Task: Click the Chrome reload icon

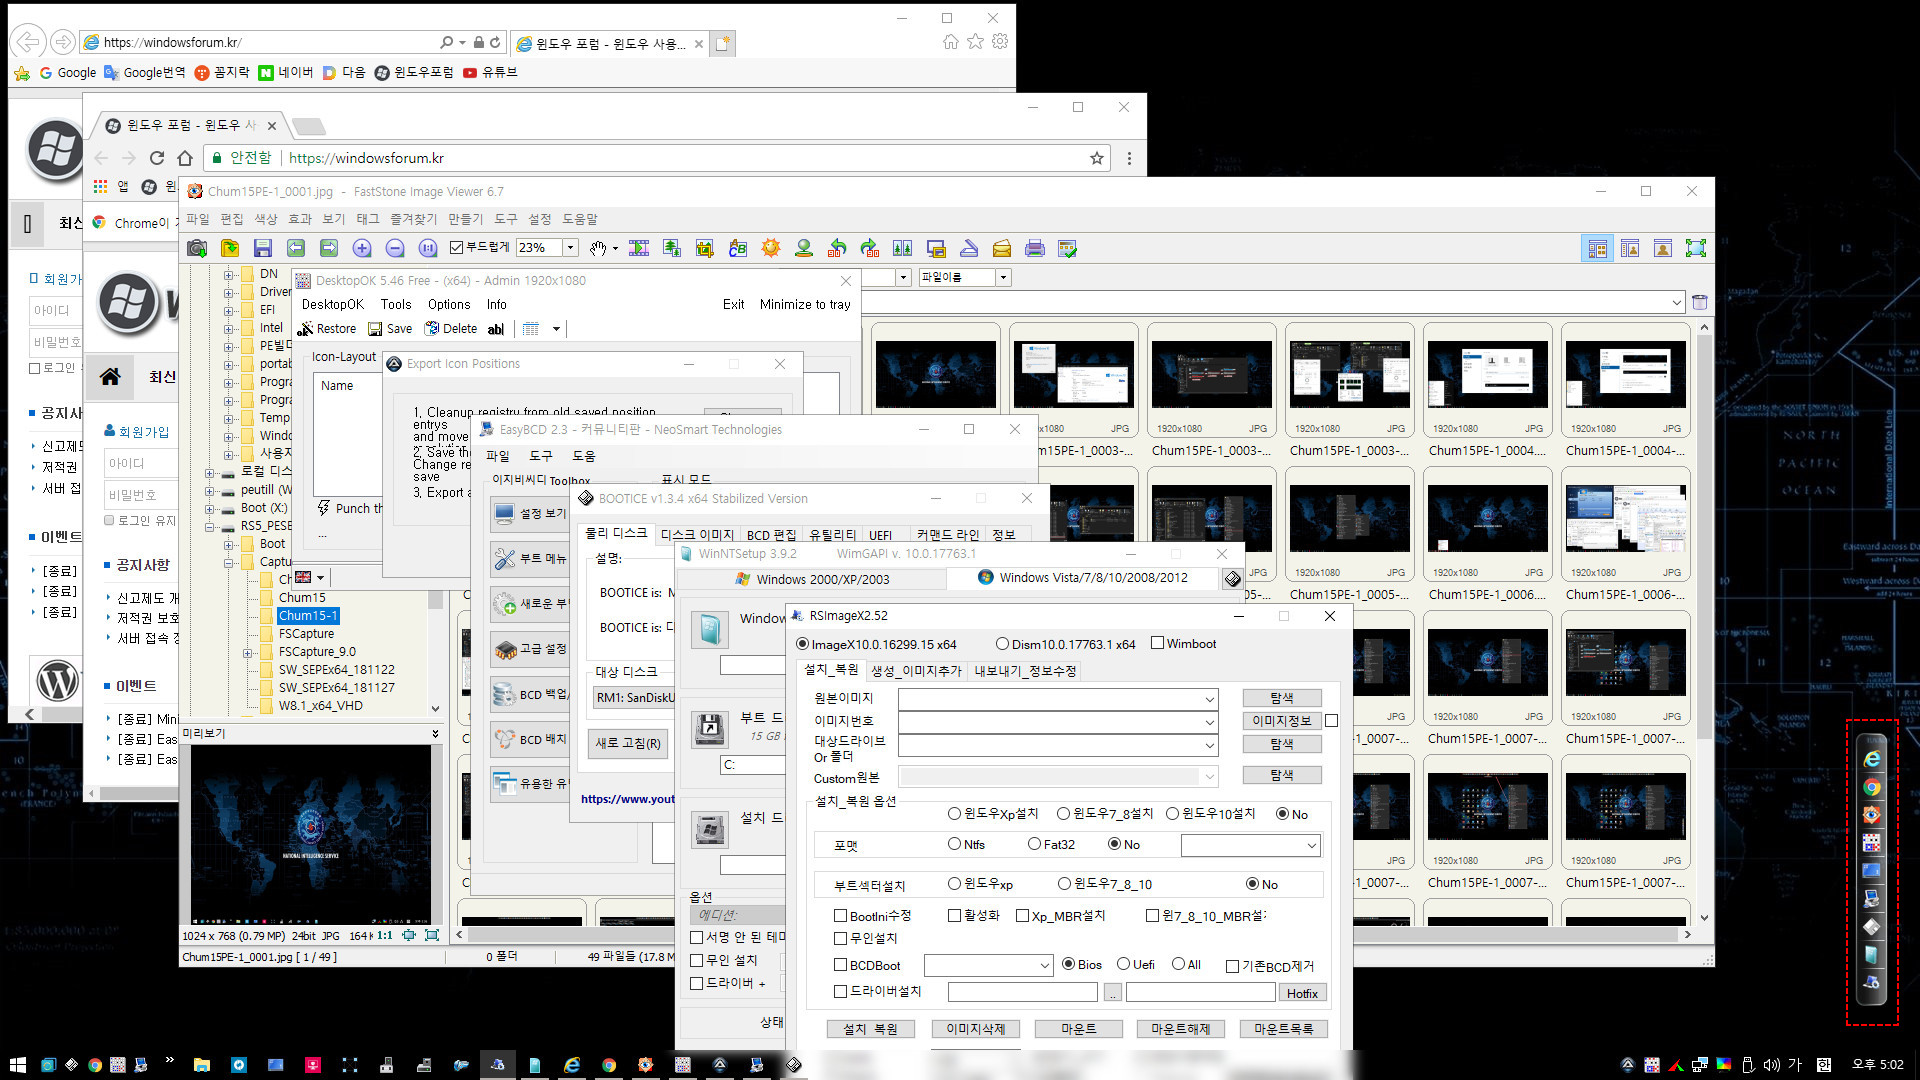Action: (157, 158)
